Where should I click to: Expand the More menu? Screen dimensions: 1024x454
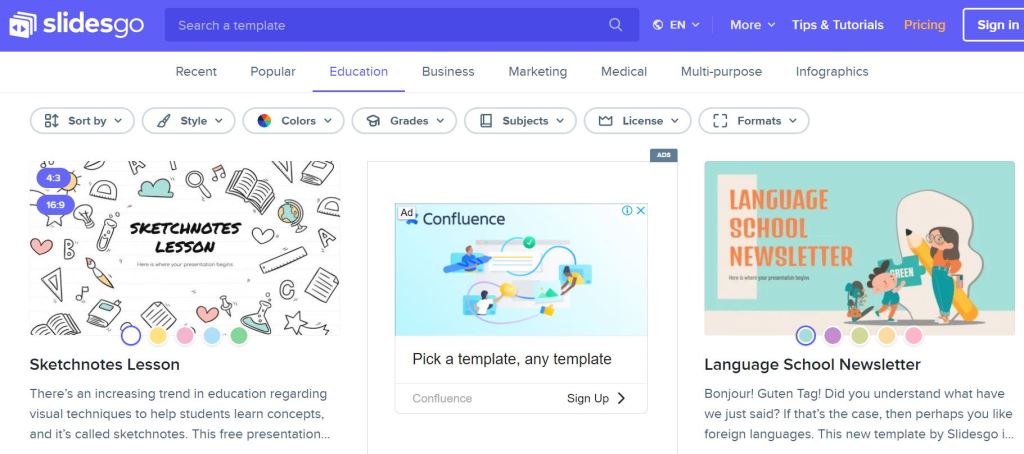point(752,25)
